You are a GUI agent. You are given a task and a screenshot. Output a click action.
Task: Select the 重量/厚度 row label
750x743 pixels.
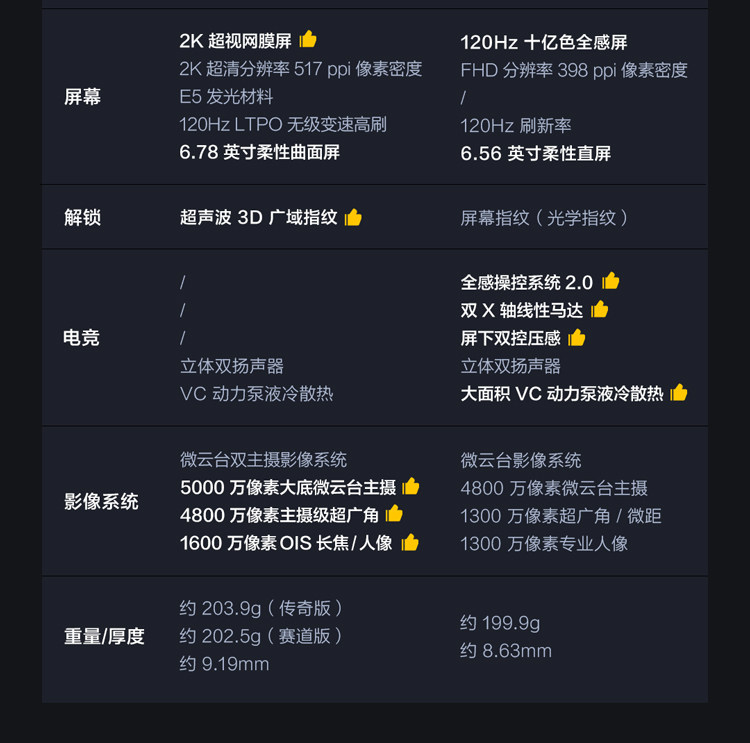104,636
